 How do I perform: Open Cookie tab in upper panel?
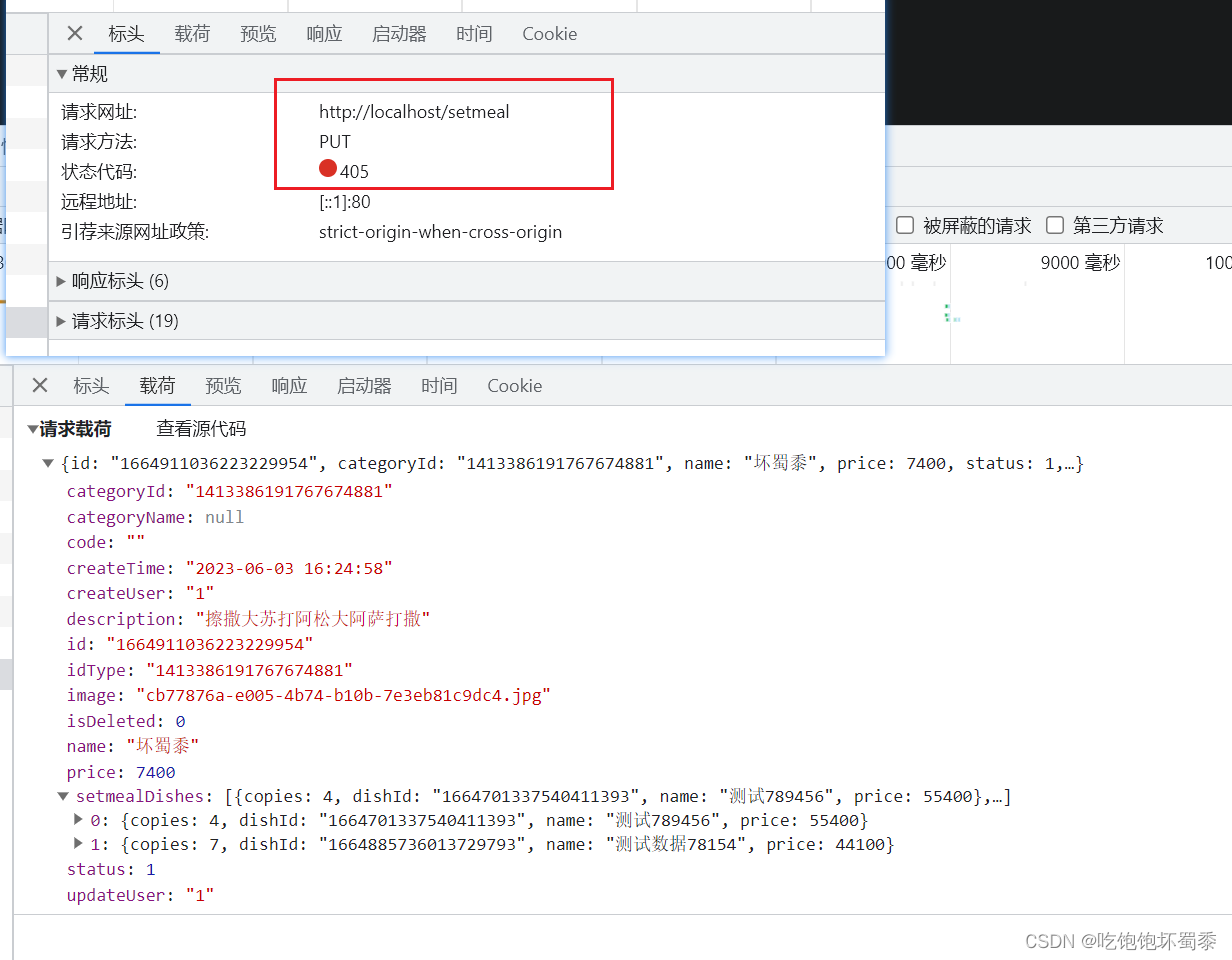550,33
